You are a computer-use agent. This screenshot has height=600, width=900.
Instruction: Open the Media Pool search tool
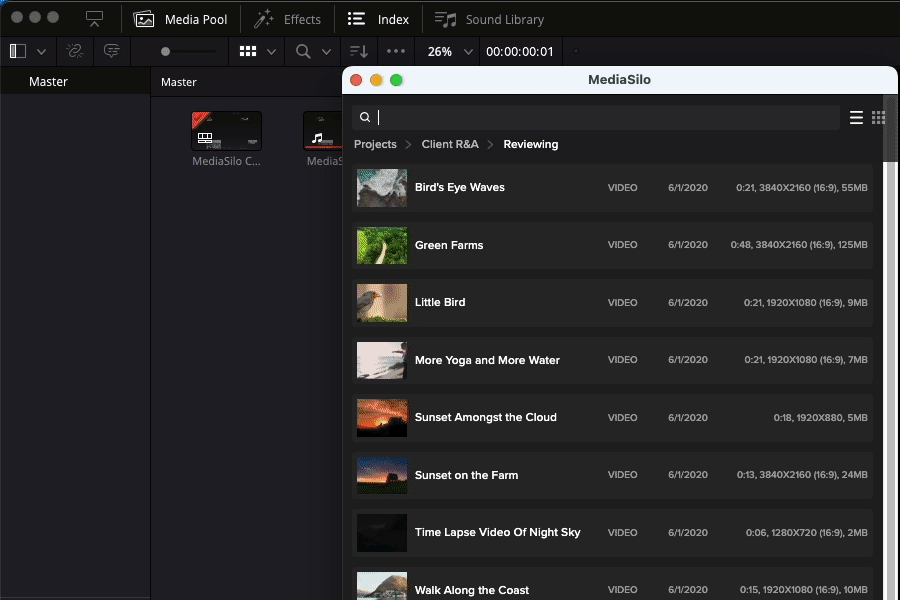300,51
